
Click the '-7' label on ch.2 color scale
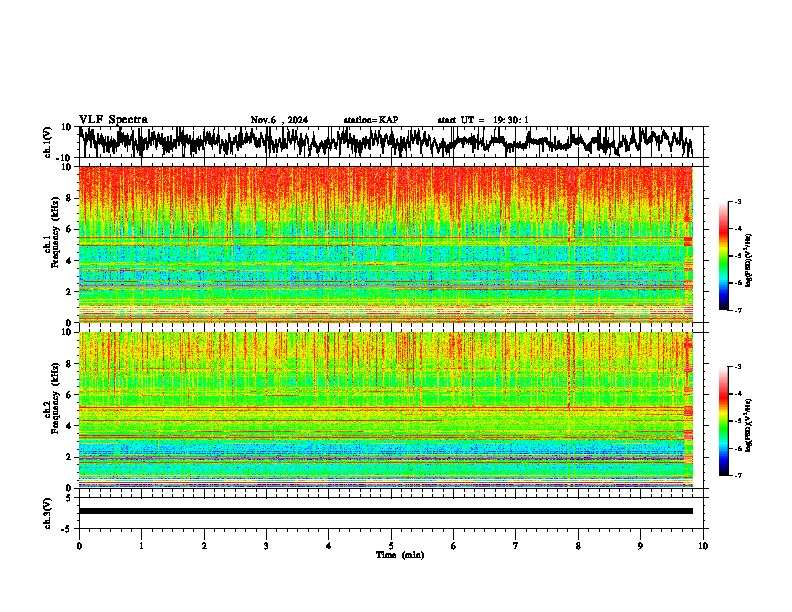(738, 475)
